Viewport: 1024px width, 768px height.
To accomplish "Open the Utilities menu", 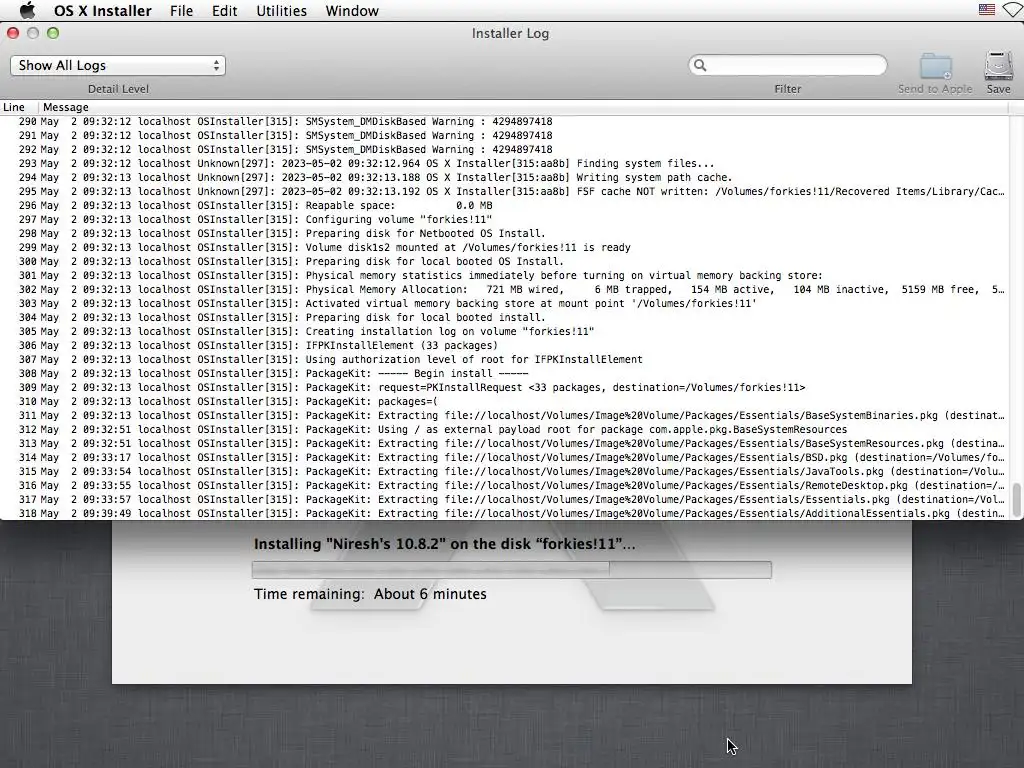I will (x=281, y=10).
